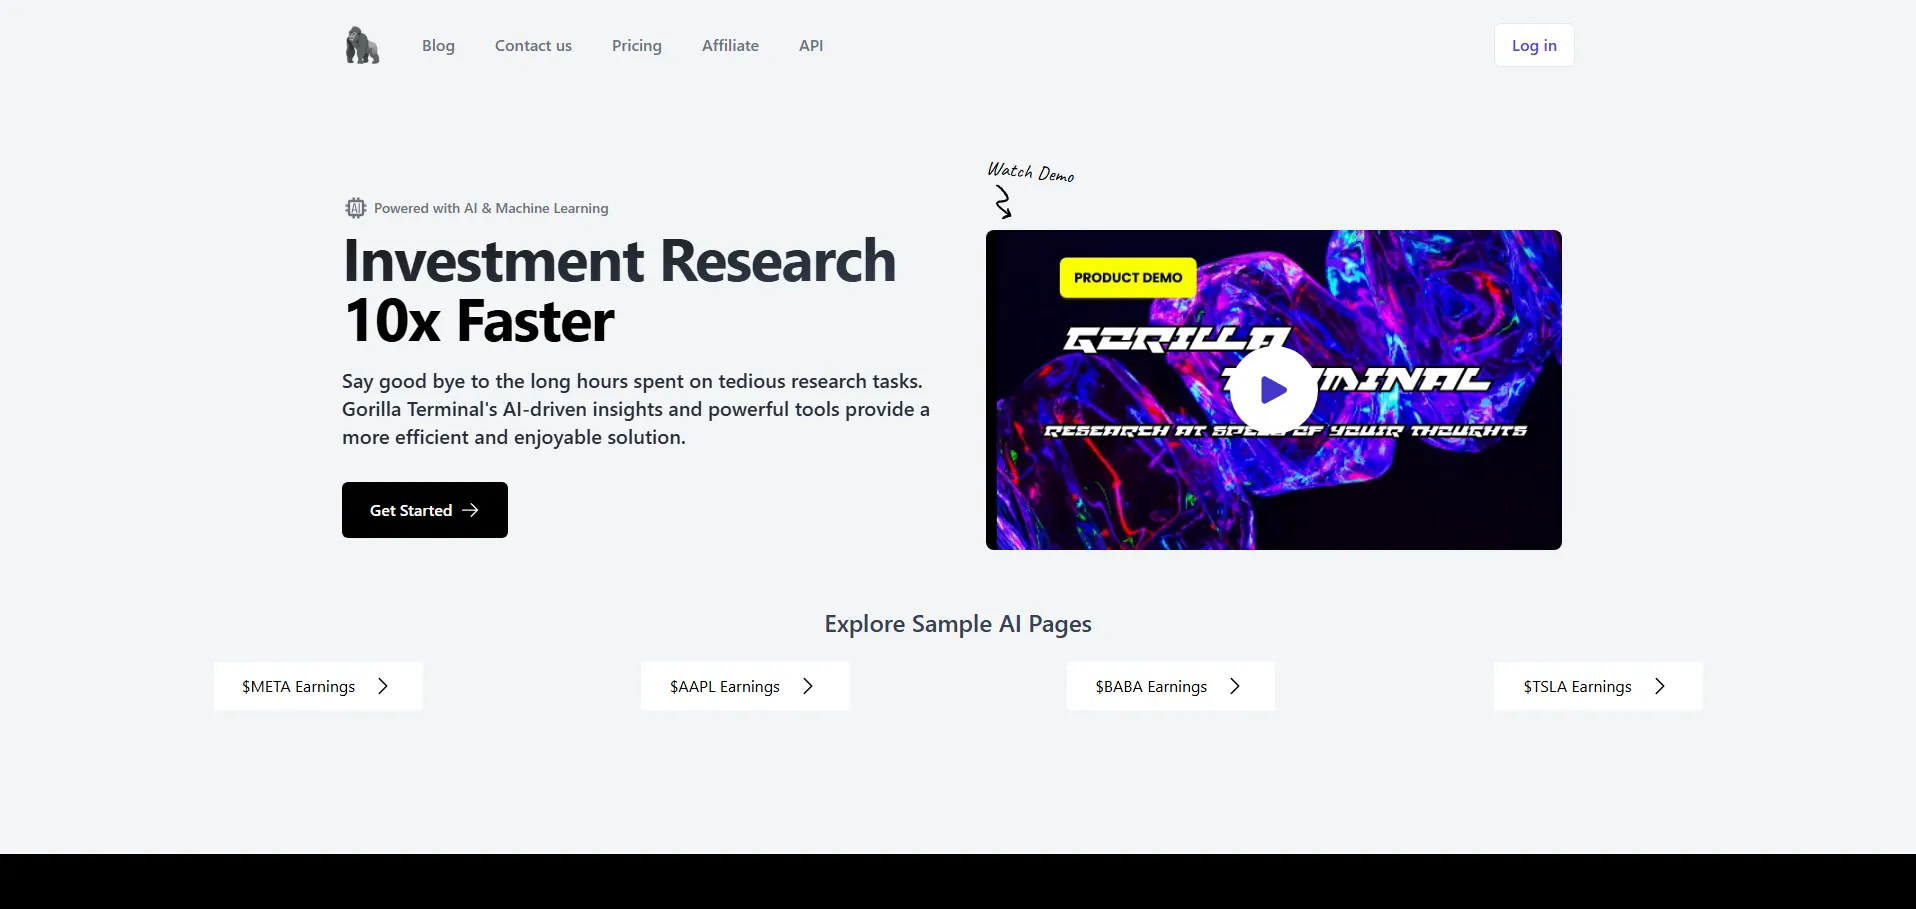Click the arrow icon inside Get Started

(470, 510)
